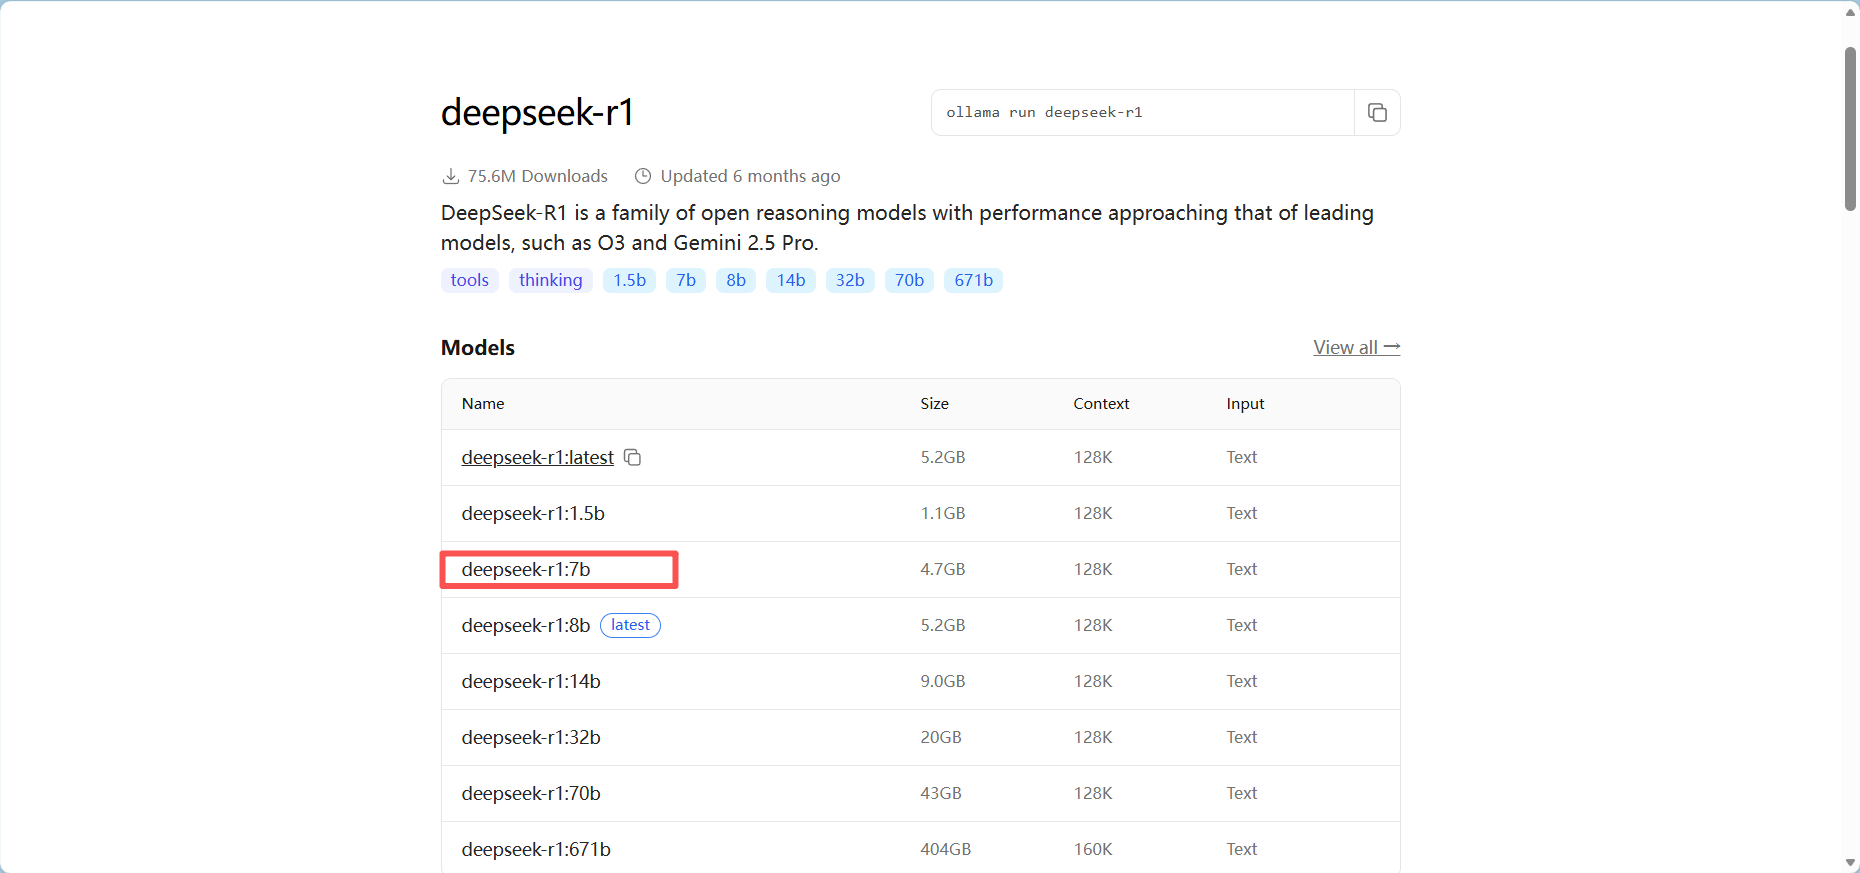
Task: Choose the 1.5b size tag
Action: [x=630, y=280]
